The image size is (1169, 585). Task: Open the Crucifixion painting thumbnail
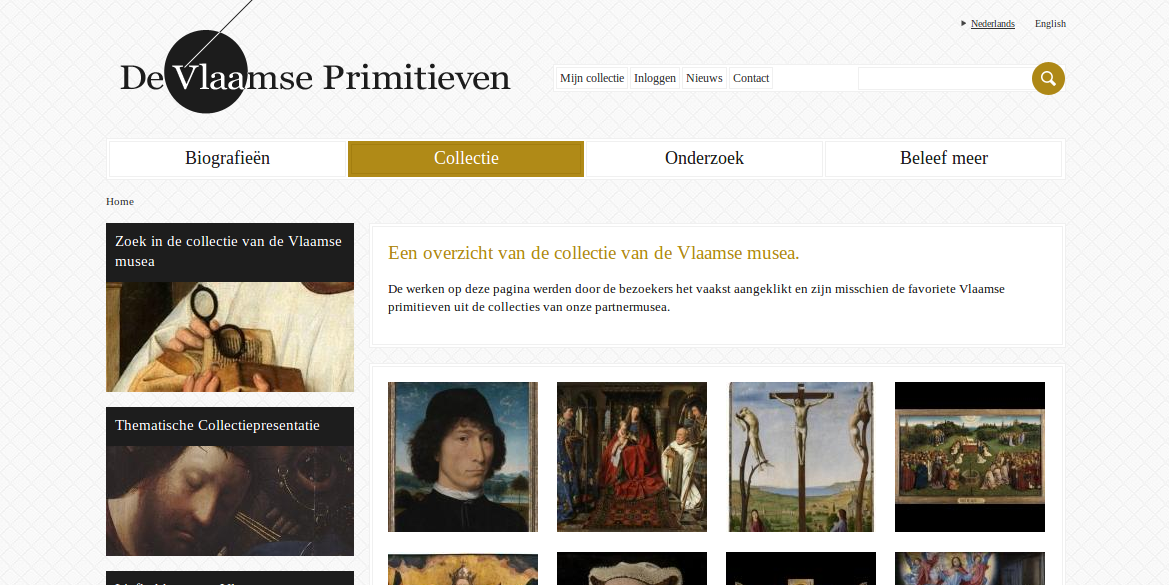pyautogui.click(x=801, y=457)
